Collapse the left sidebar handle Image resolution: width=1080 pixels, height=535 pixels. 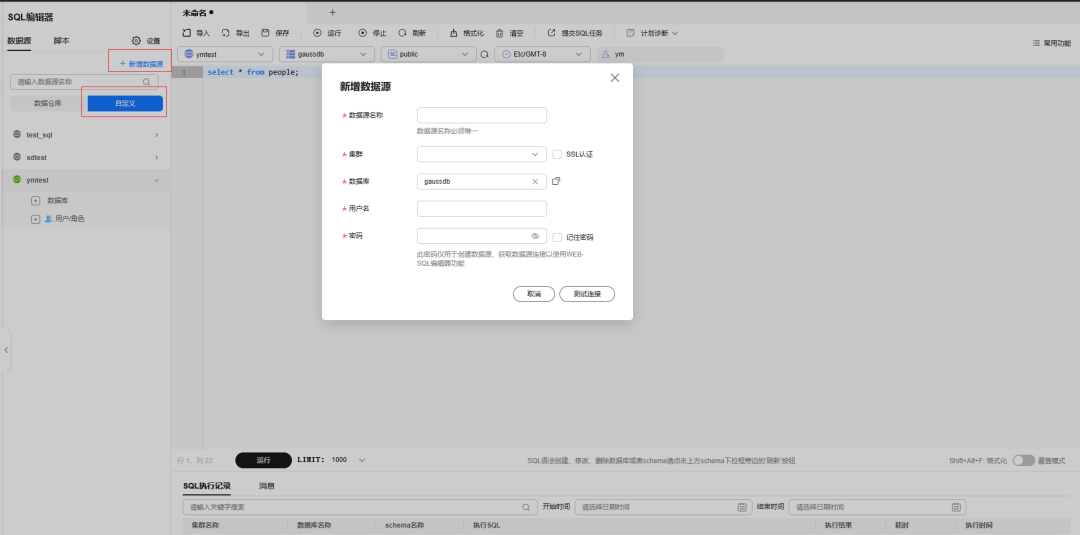(6, 350)
